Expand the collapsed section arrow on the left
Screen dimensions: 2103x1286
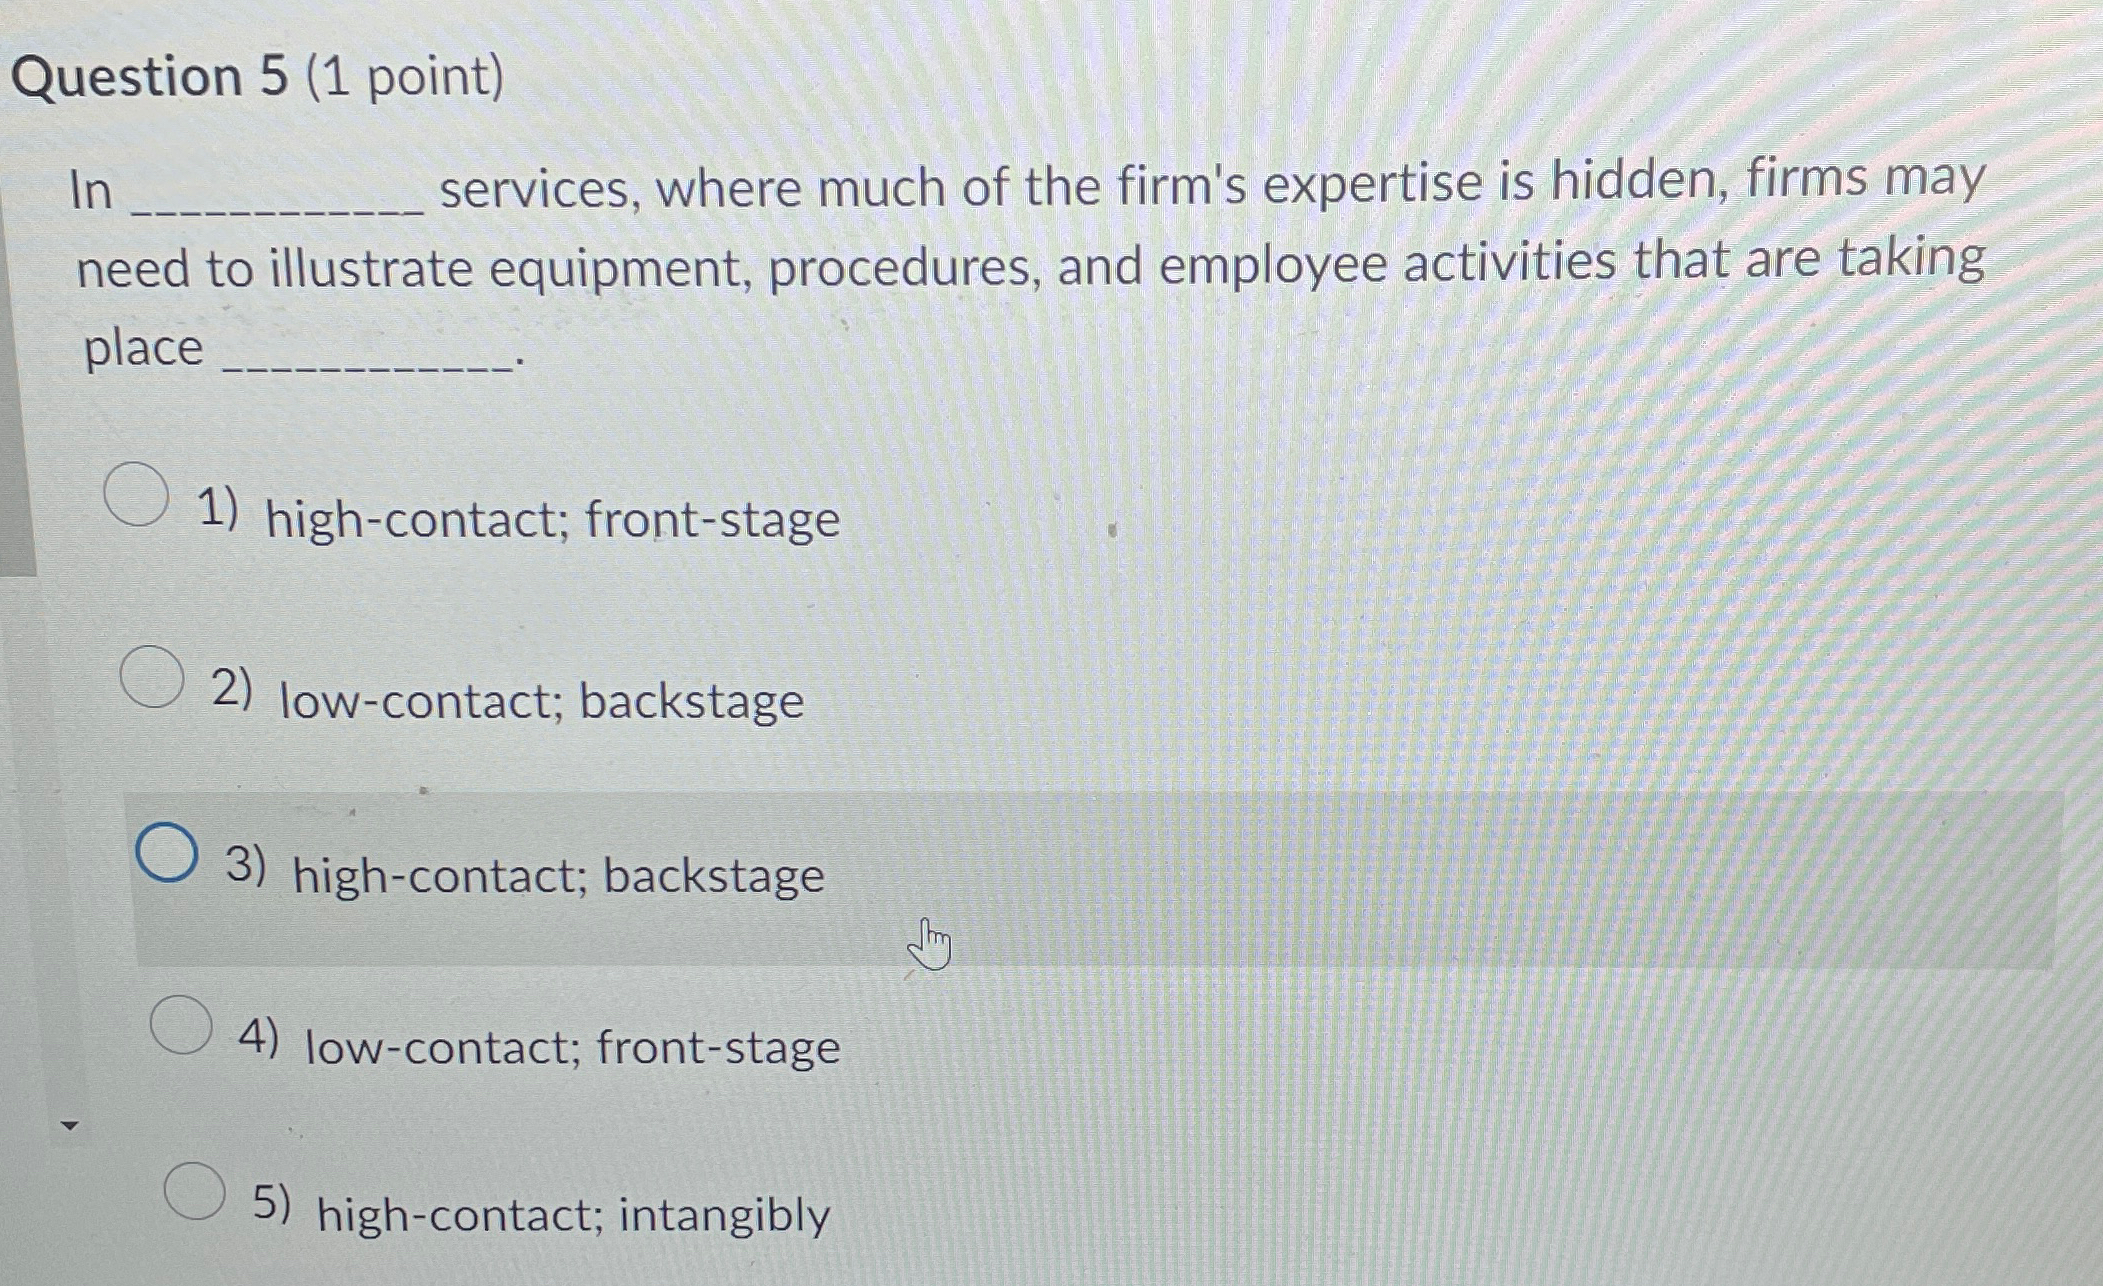click(71, 1125)
